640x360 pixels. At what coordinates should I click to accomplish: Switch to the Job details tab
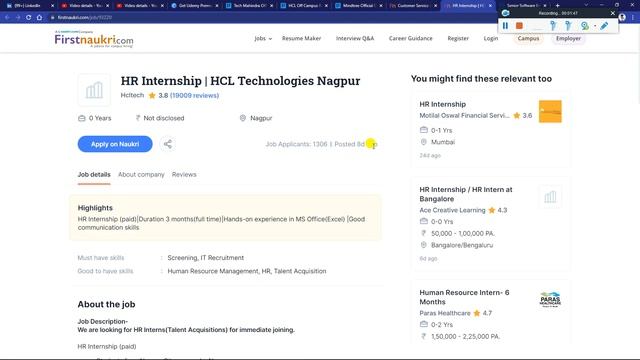94,175
